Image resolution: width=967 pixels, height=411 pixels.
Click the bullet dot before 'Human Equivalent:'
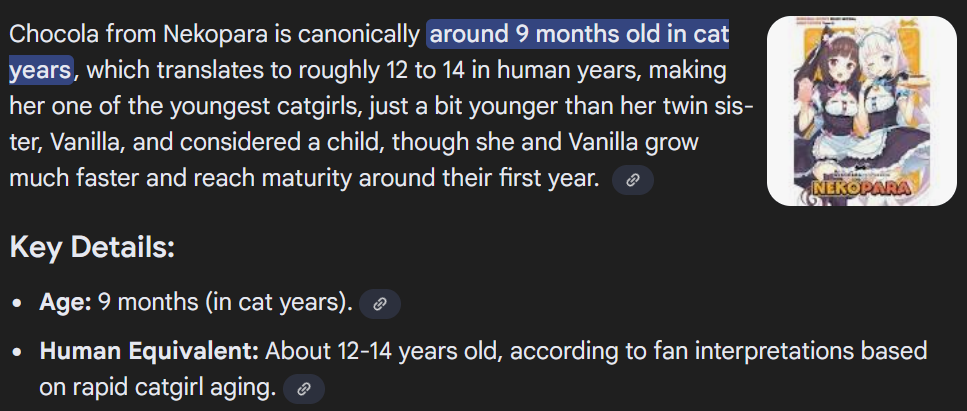coord(17,353)
